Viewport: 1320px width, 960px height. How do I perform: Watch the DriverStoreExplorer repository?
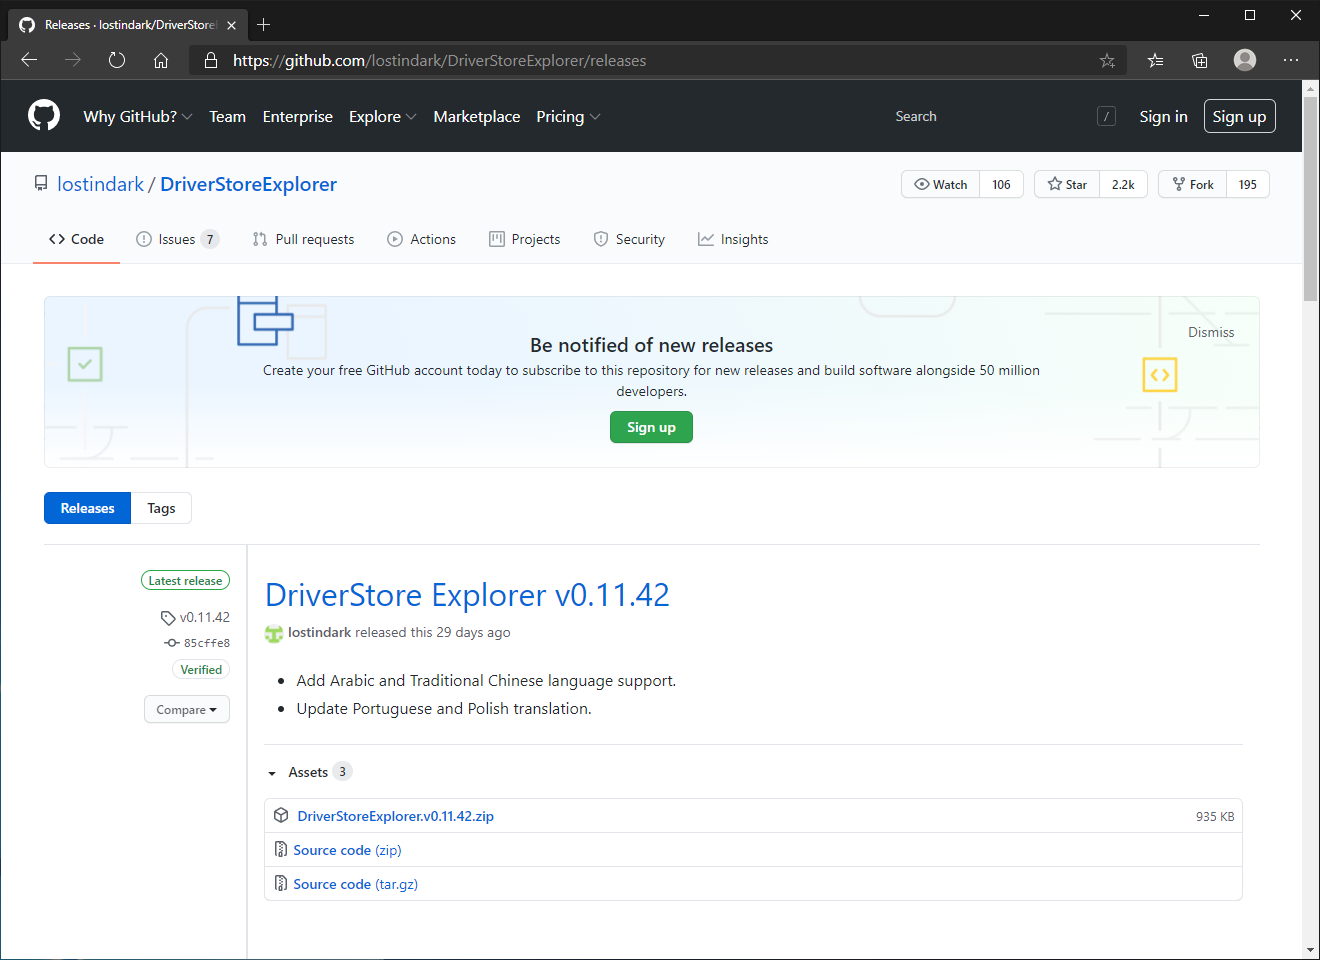941,184
